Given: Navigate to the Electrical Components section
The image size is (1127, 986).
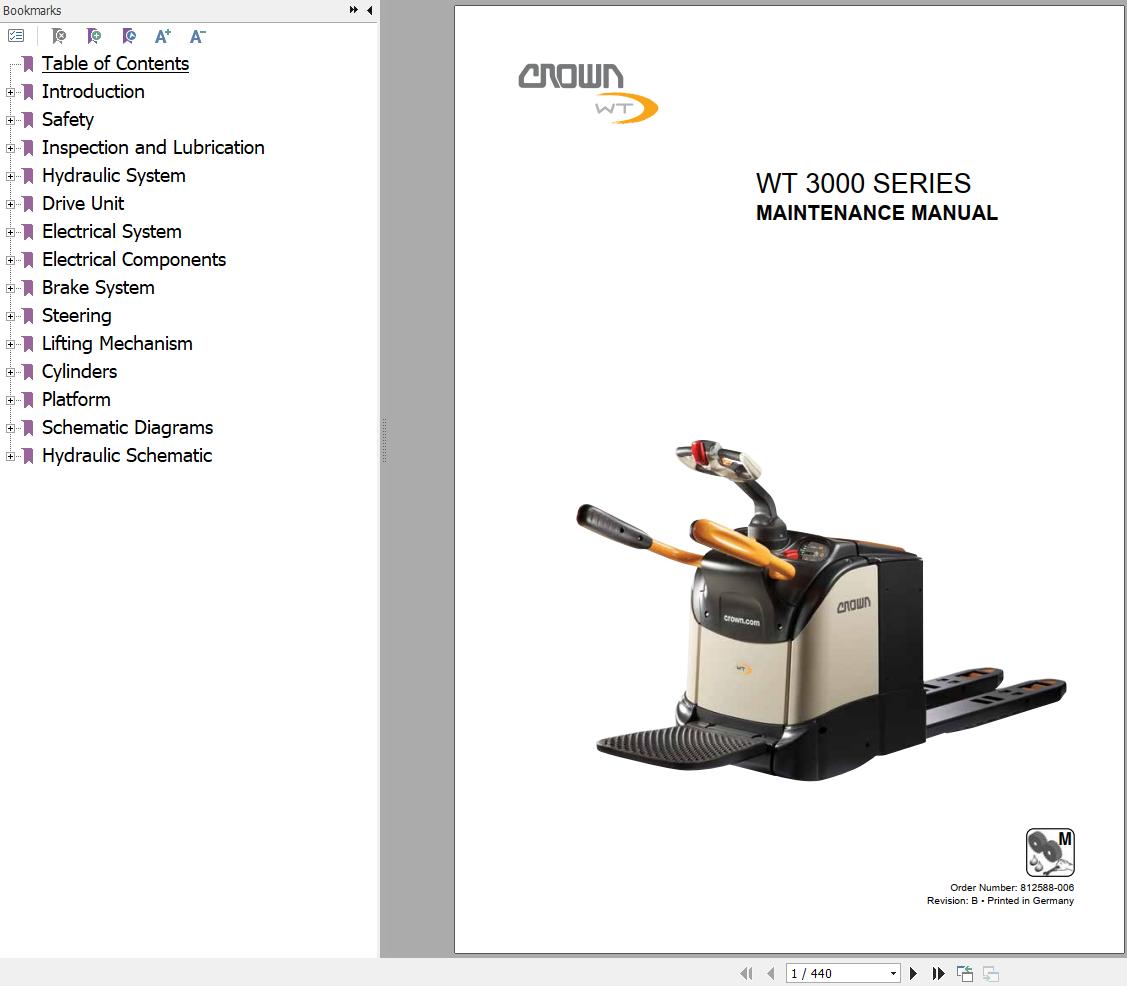Looking at the screenshot, I should [x=133, y=260].
